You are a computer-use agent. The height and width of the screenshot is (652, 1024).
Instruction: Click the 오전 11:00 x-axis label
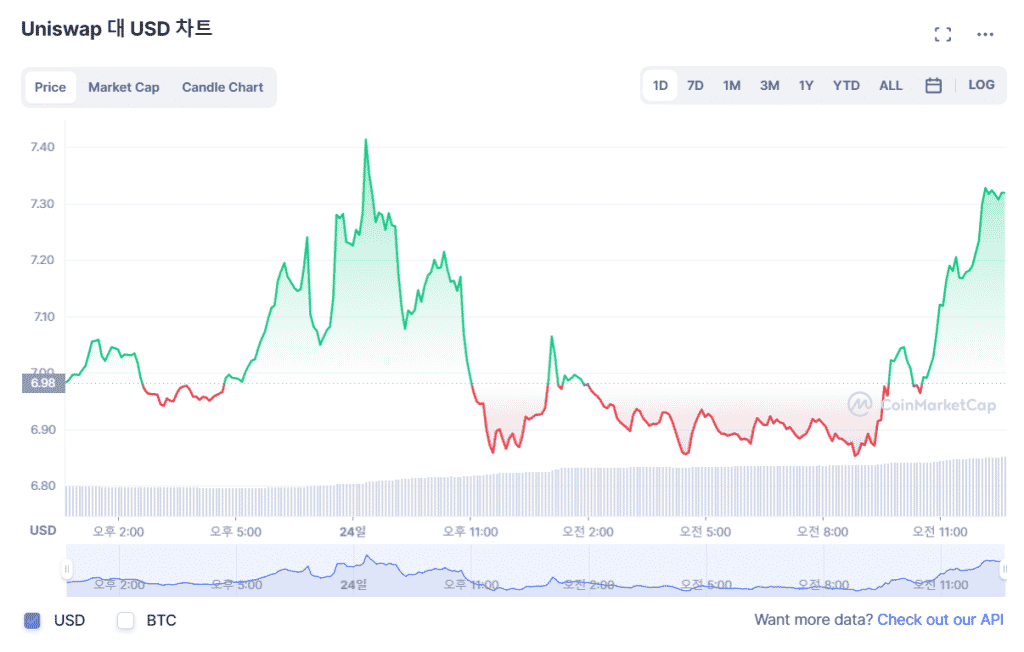(940, 532)
